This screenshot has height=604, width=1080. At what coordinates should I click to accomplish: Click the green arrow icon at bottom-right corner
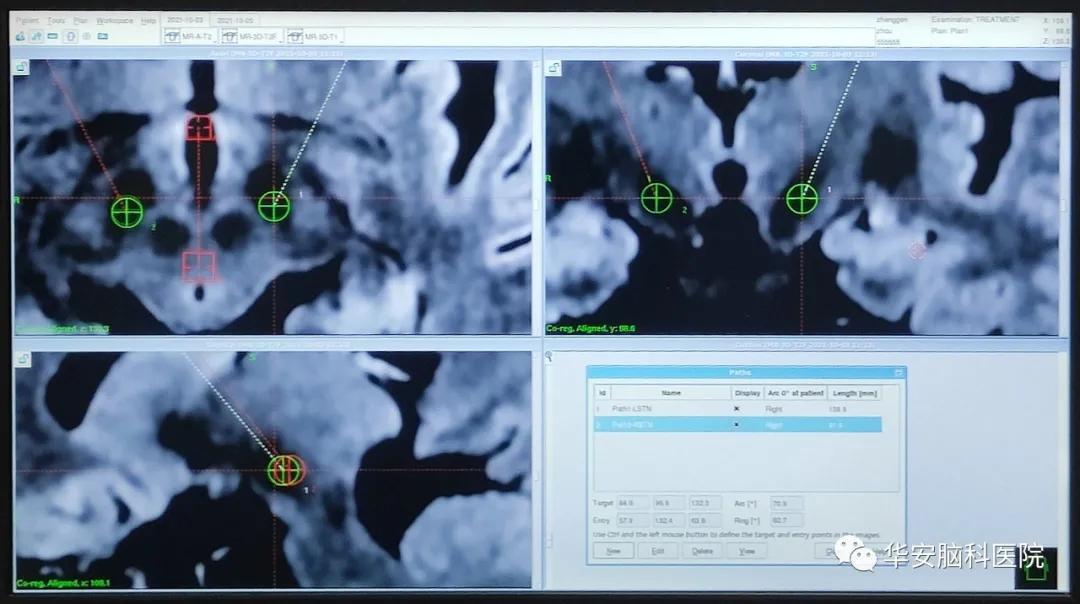click(1036, 568)
